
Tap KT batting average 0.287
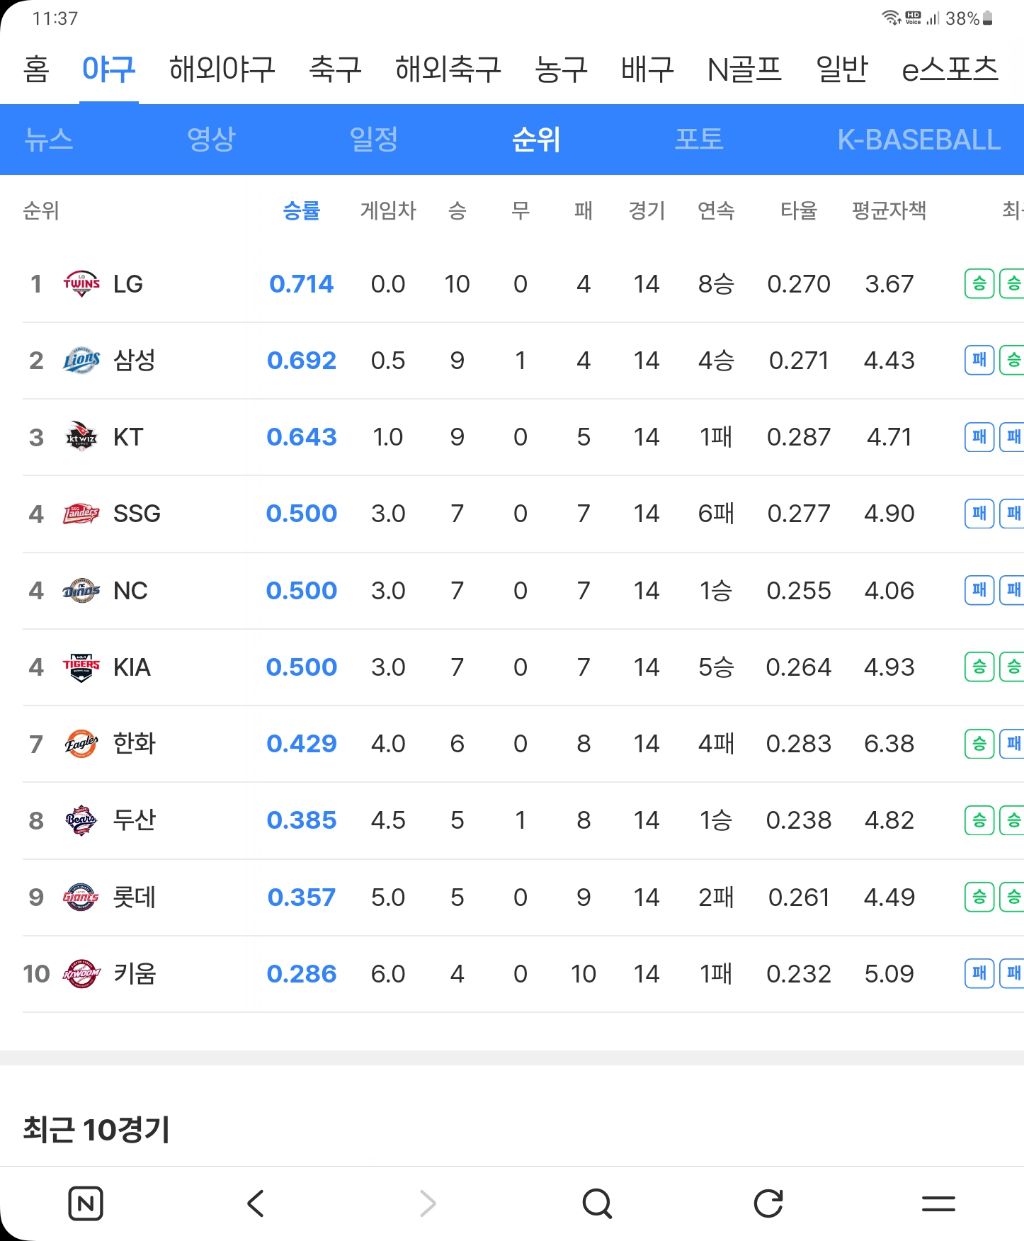[799, 437]
